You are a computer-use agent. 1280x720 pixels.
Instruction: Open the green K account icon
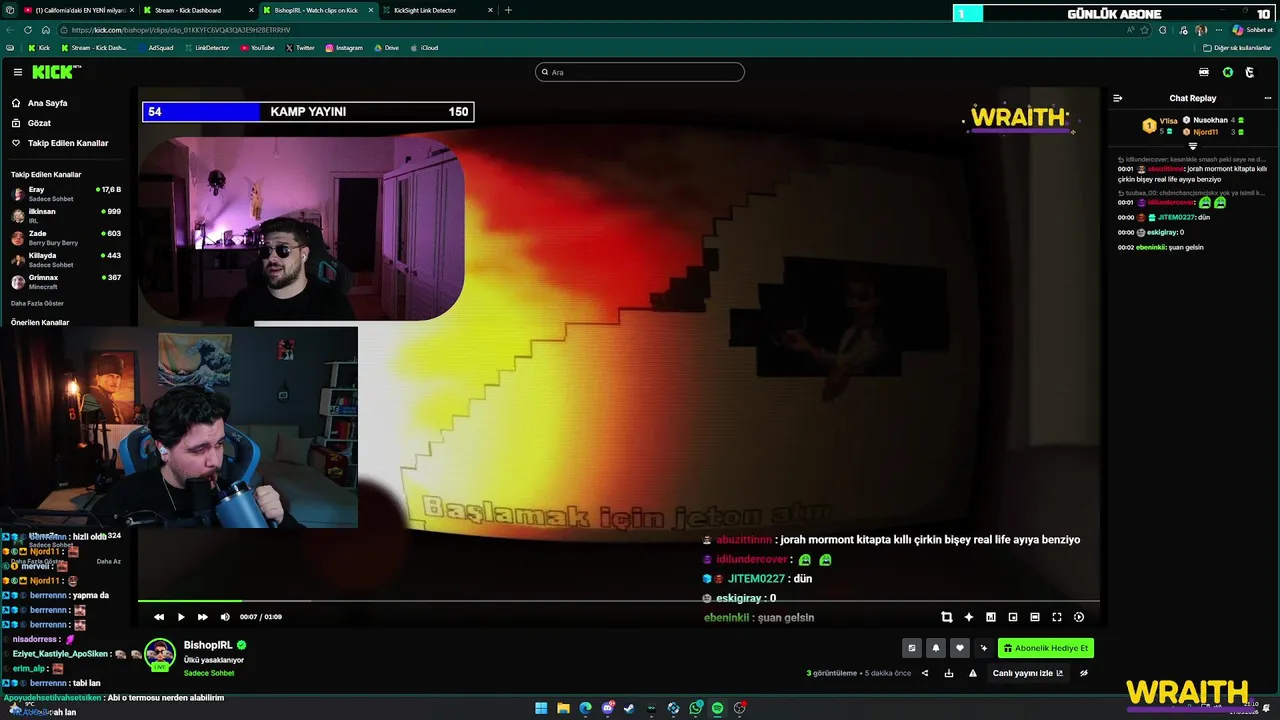(1228, 72)
